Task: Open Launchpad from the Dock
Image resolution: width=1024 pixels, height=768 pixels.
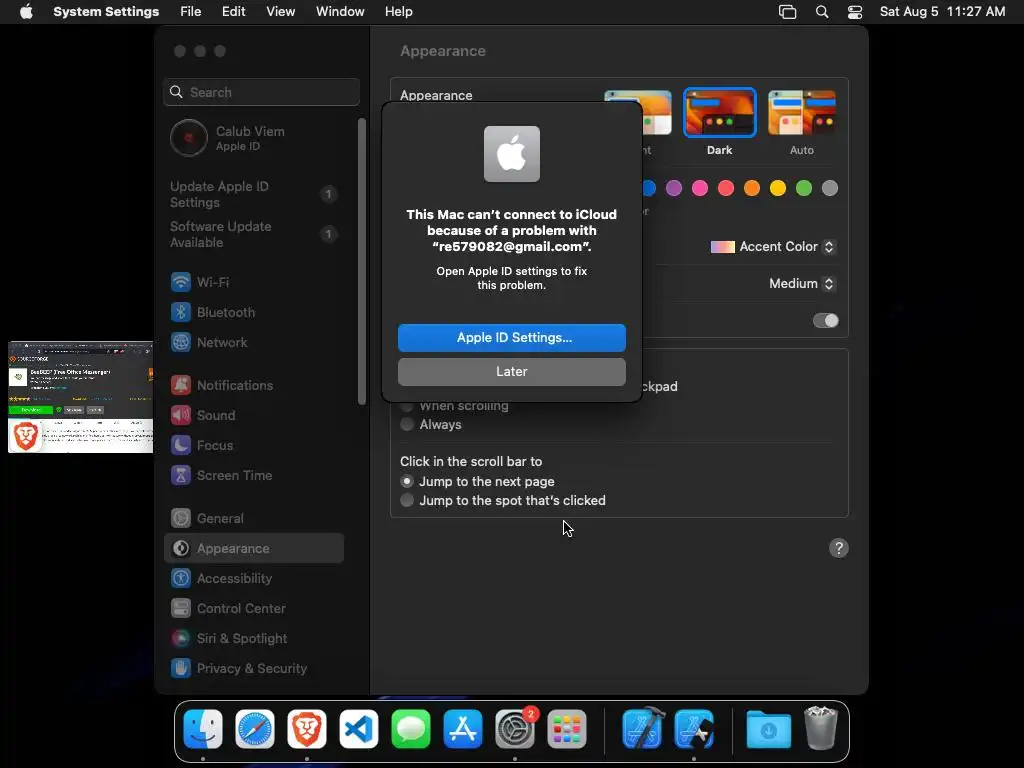Action: click(567, 729)
